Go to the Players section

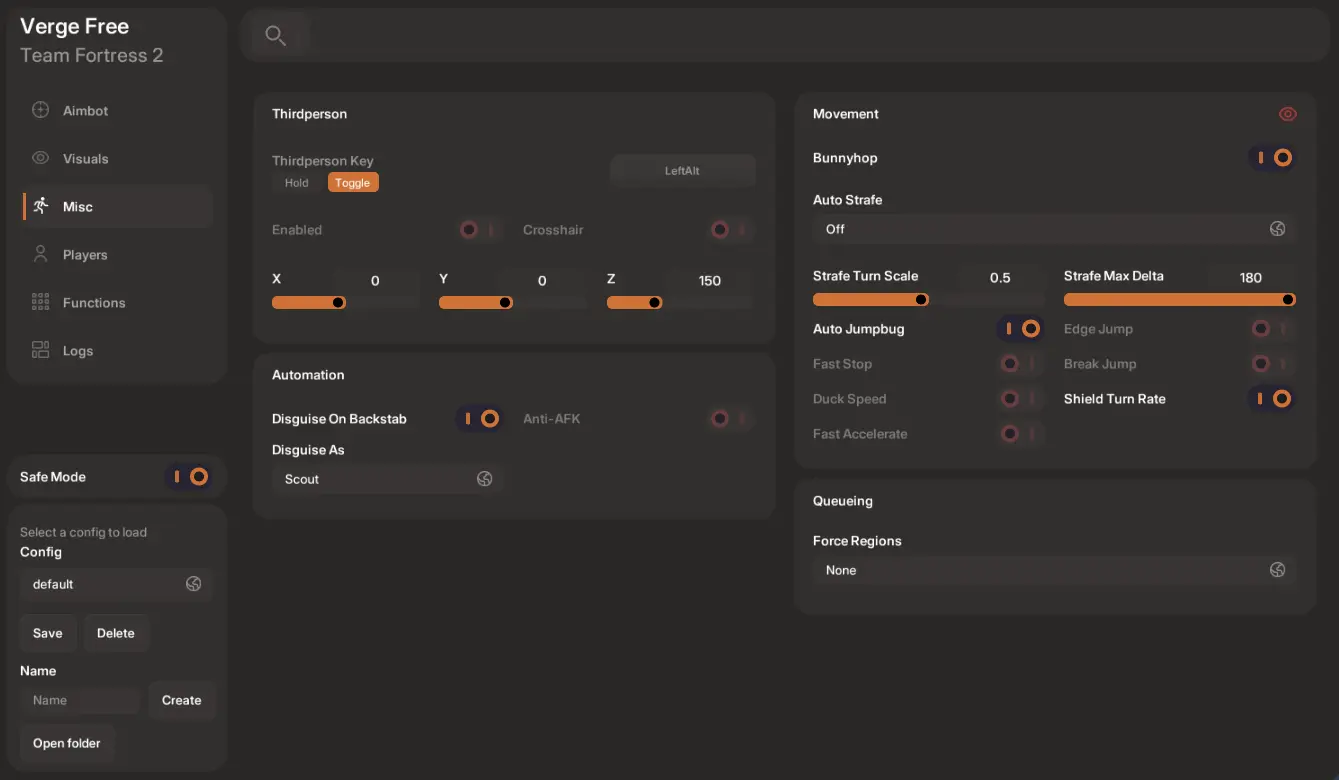[x=118, y=254]
